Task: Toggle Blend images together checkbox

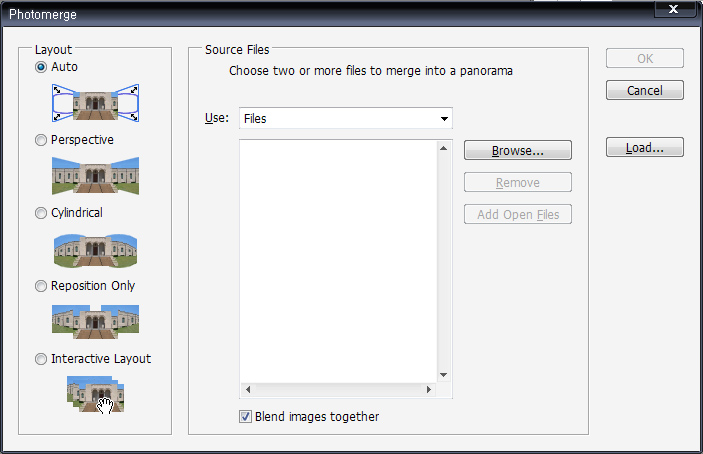Action: 245,417
